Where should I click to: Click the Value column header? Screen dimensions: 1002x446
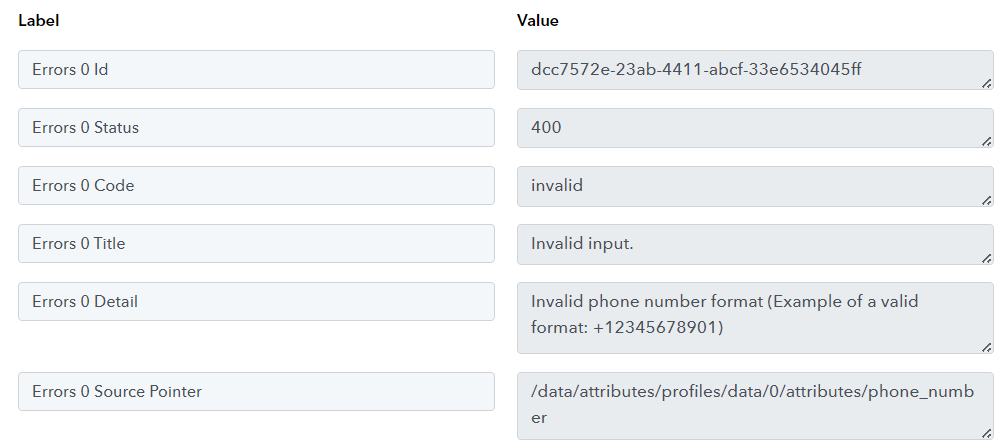(537, 20)
